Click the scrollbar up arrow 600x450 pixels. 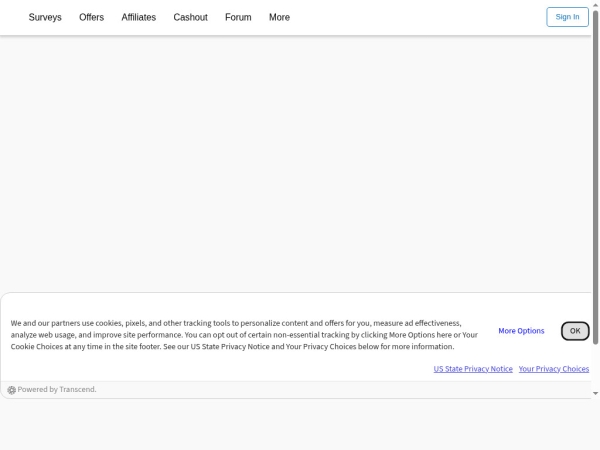click(595, 5)
